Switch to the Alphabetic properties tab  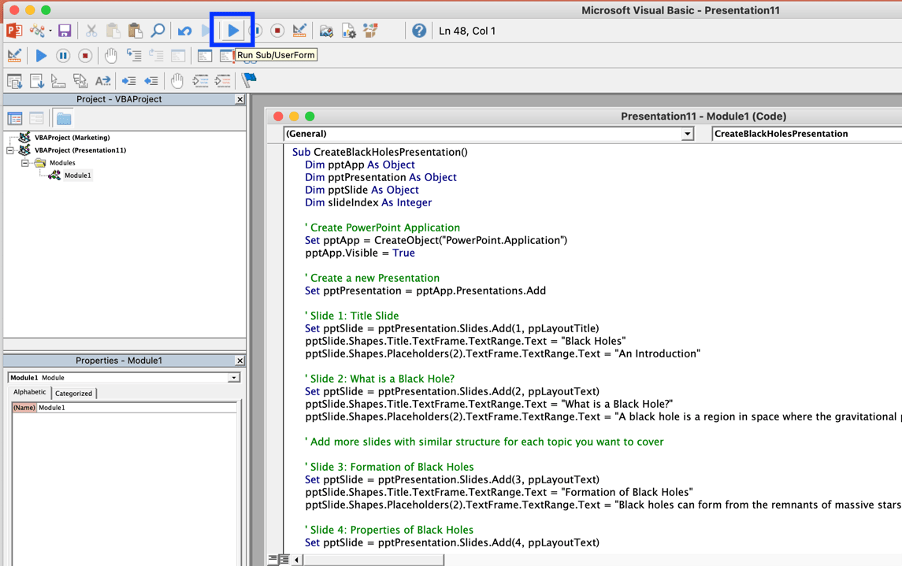[29, 392]
